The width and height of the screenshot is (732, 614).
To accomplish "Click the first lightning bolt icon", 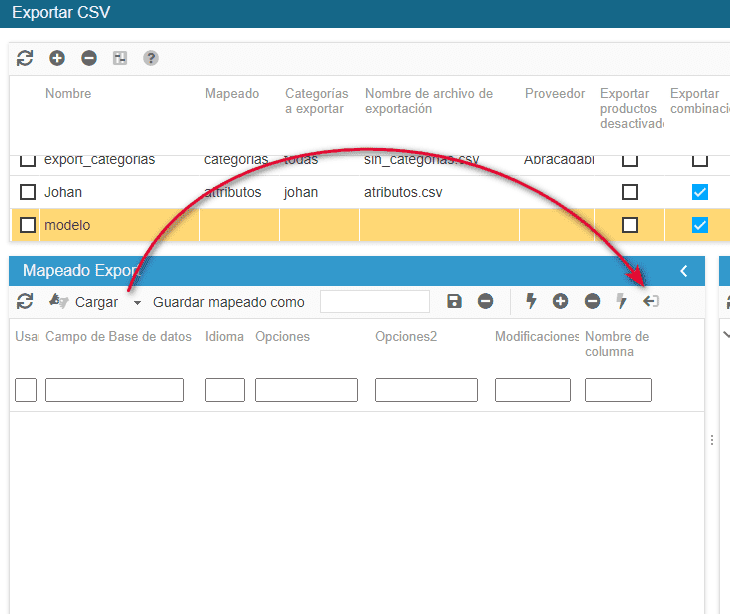I will coord(531,301).
